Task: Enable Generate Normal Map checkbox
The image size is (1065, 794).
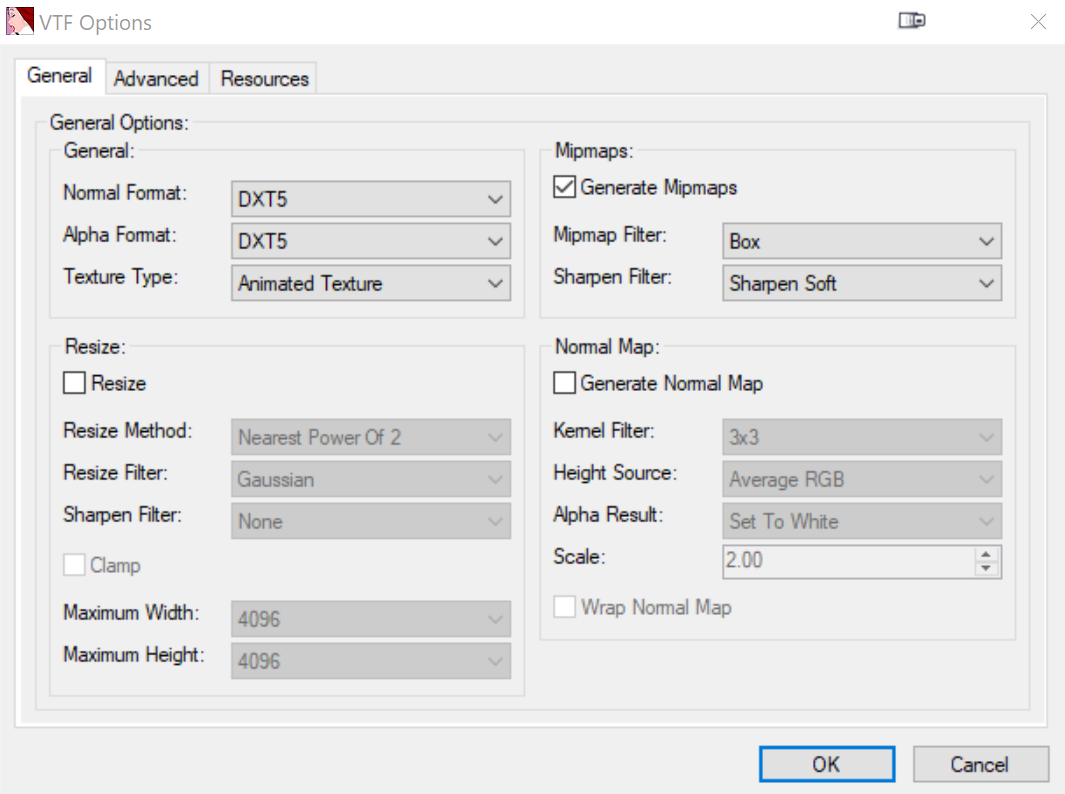Action: (x=565, y=383)
